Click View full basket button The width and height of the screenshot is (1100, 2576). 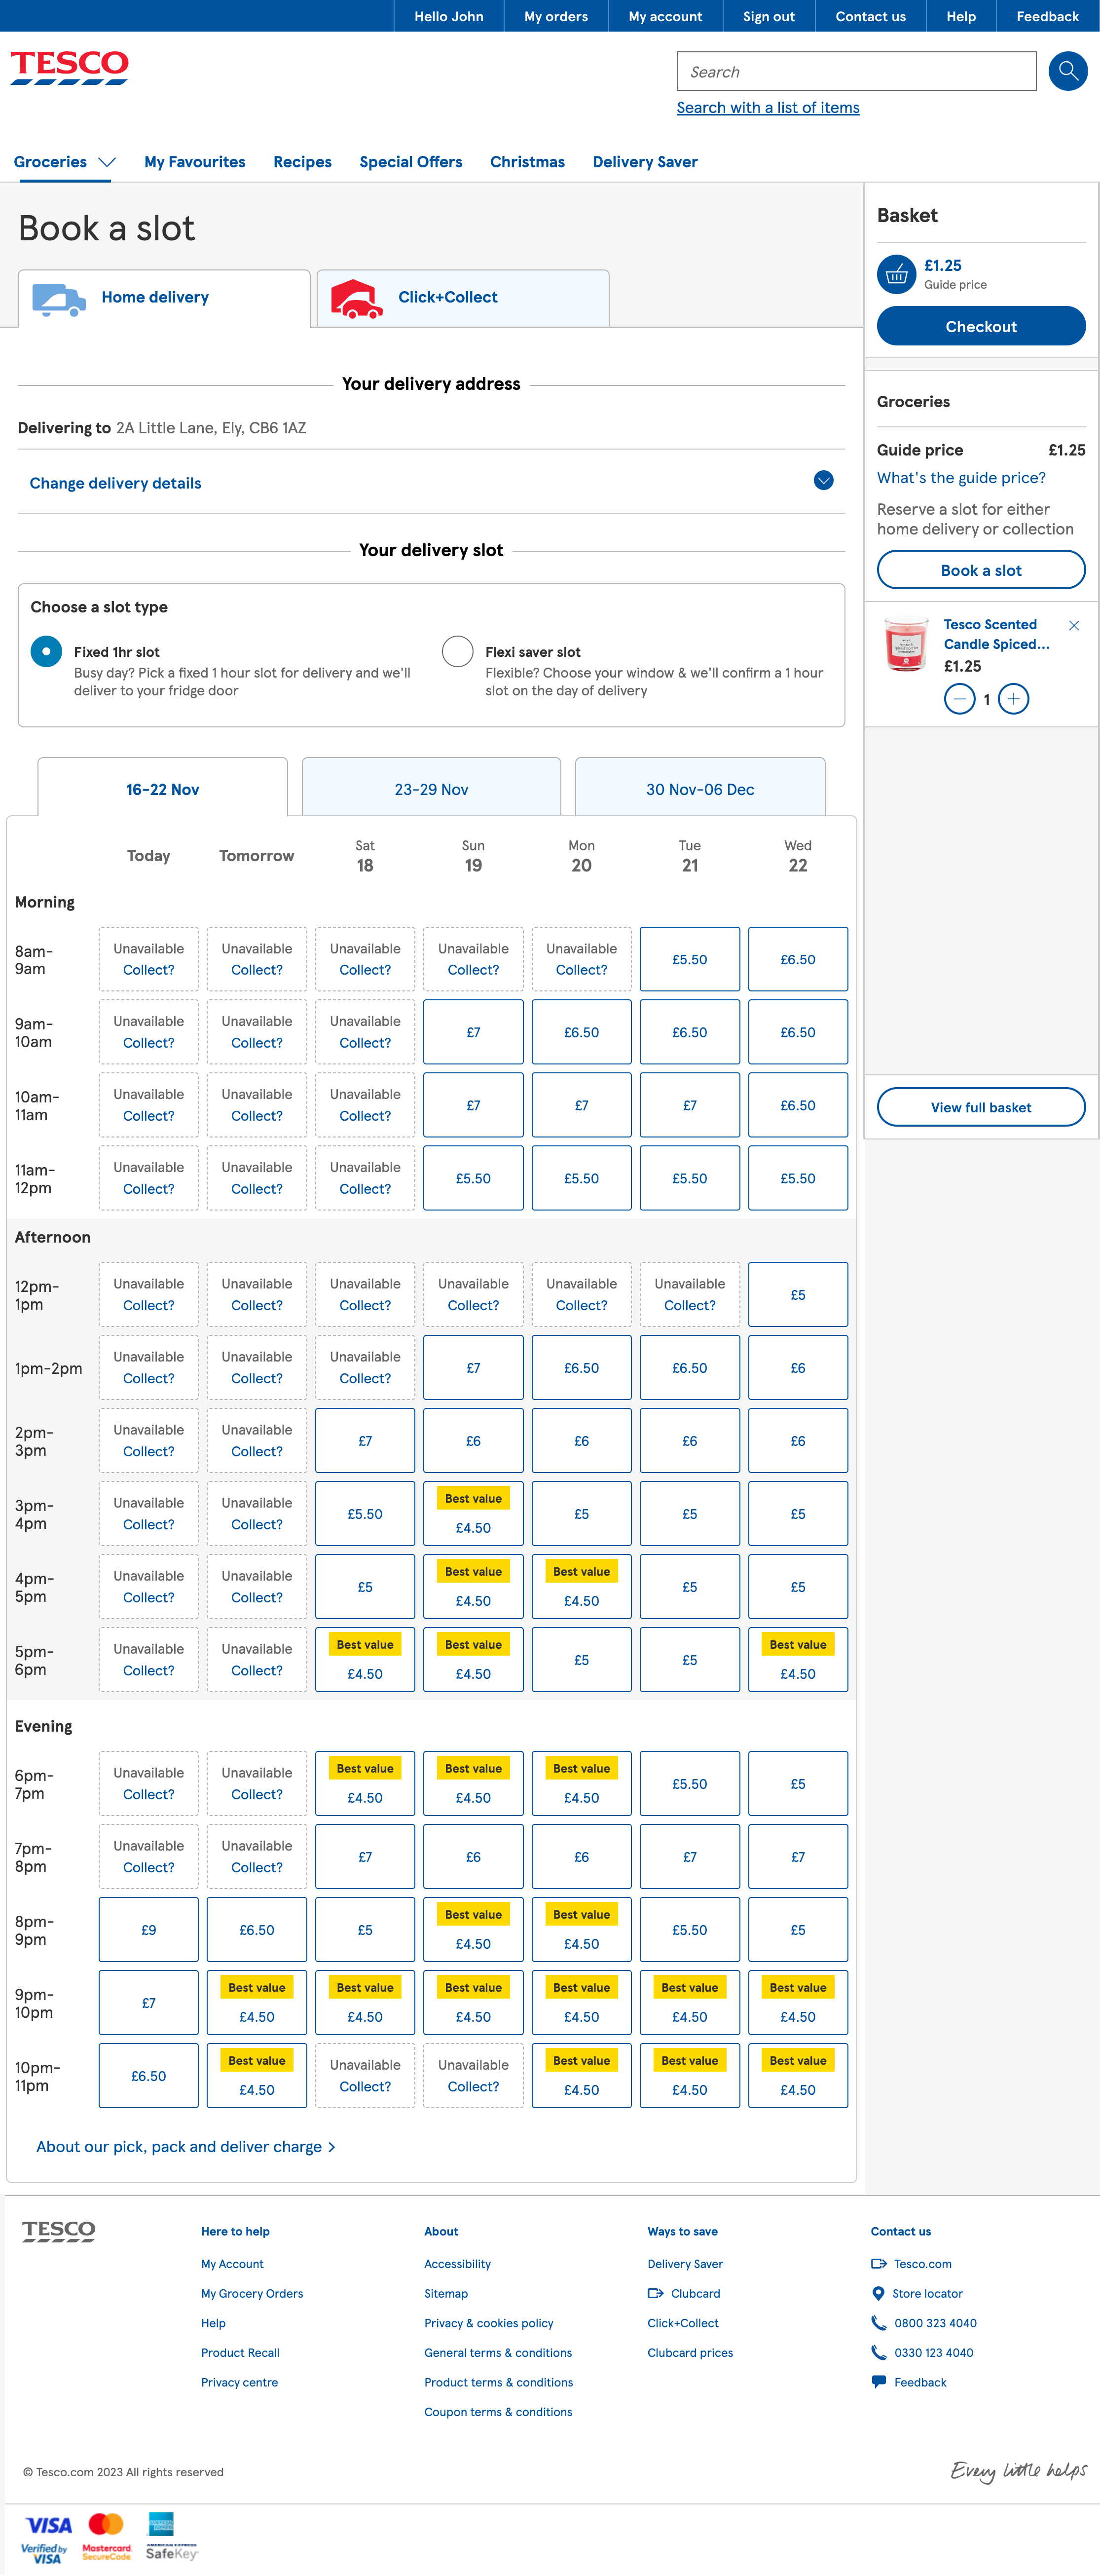tap(980, 1107)
